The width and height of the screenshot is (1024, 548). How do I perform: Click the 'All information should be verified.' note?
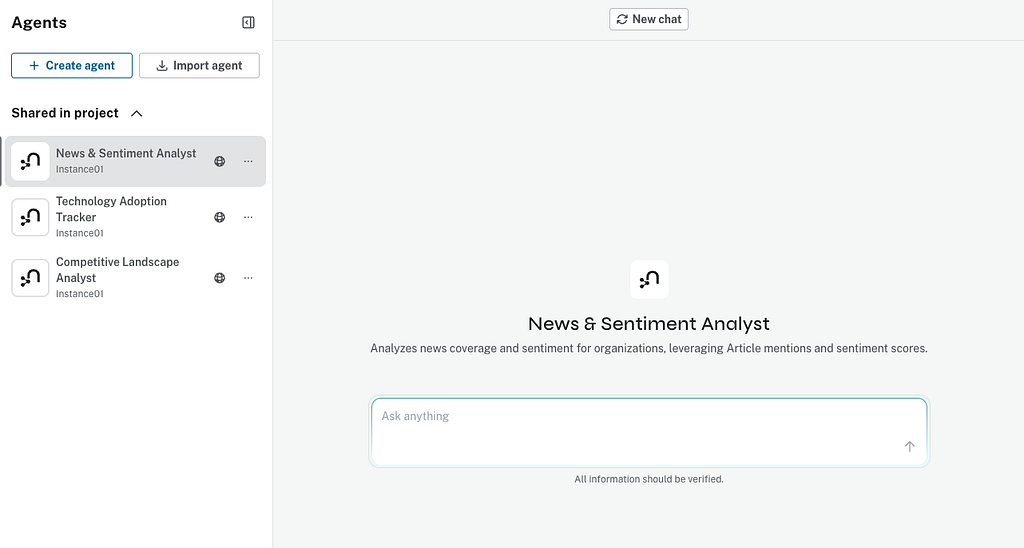pos(648,479)
